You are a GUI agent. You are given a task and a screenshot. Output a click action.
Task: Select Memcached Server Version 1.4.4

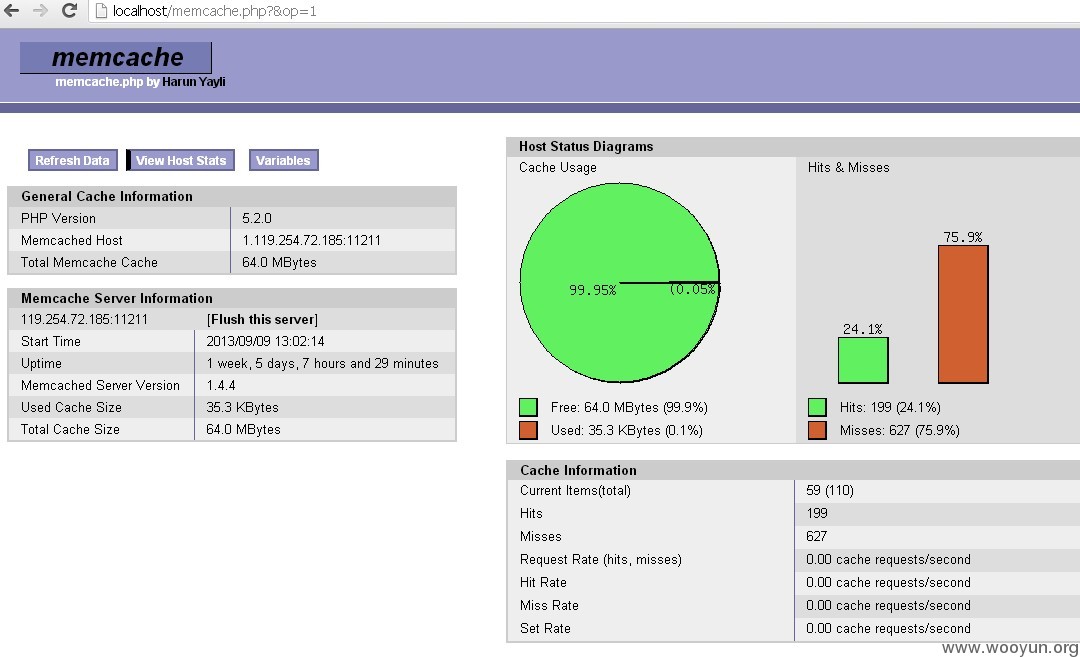coord(220,386)
